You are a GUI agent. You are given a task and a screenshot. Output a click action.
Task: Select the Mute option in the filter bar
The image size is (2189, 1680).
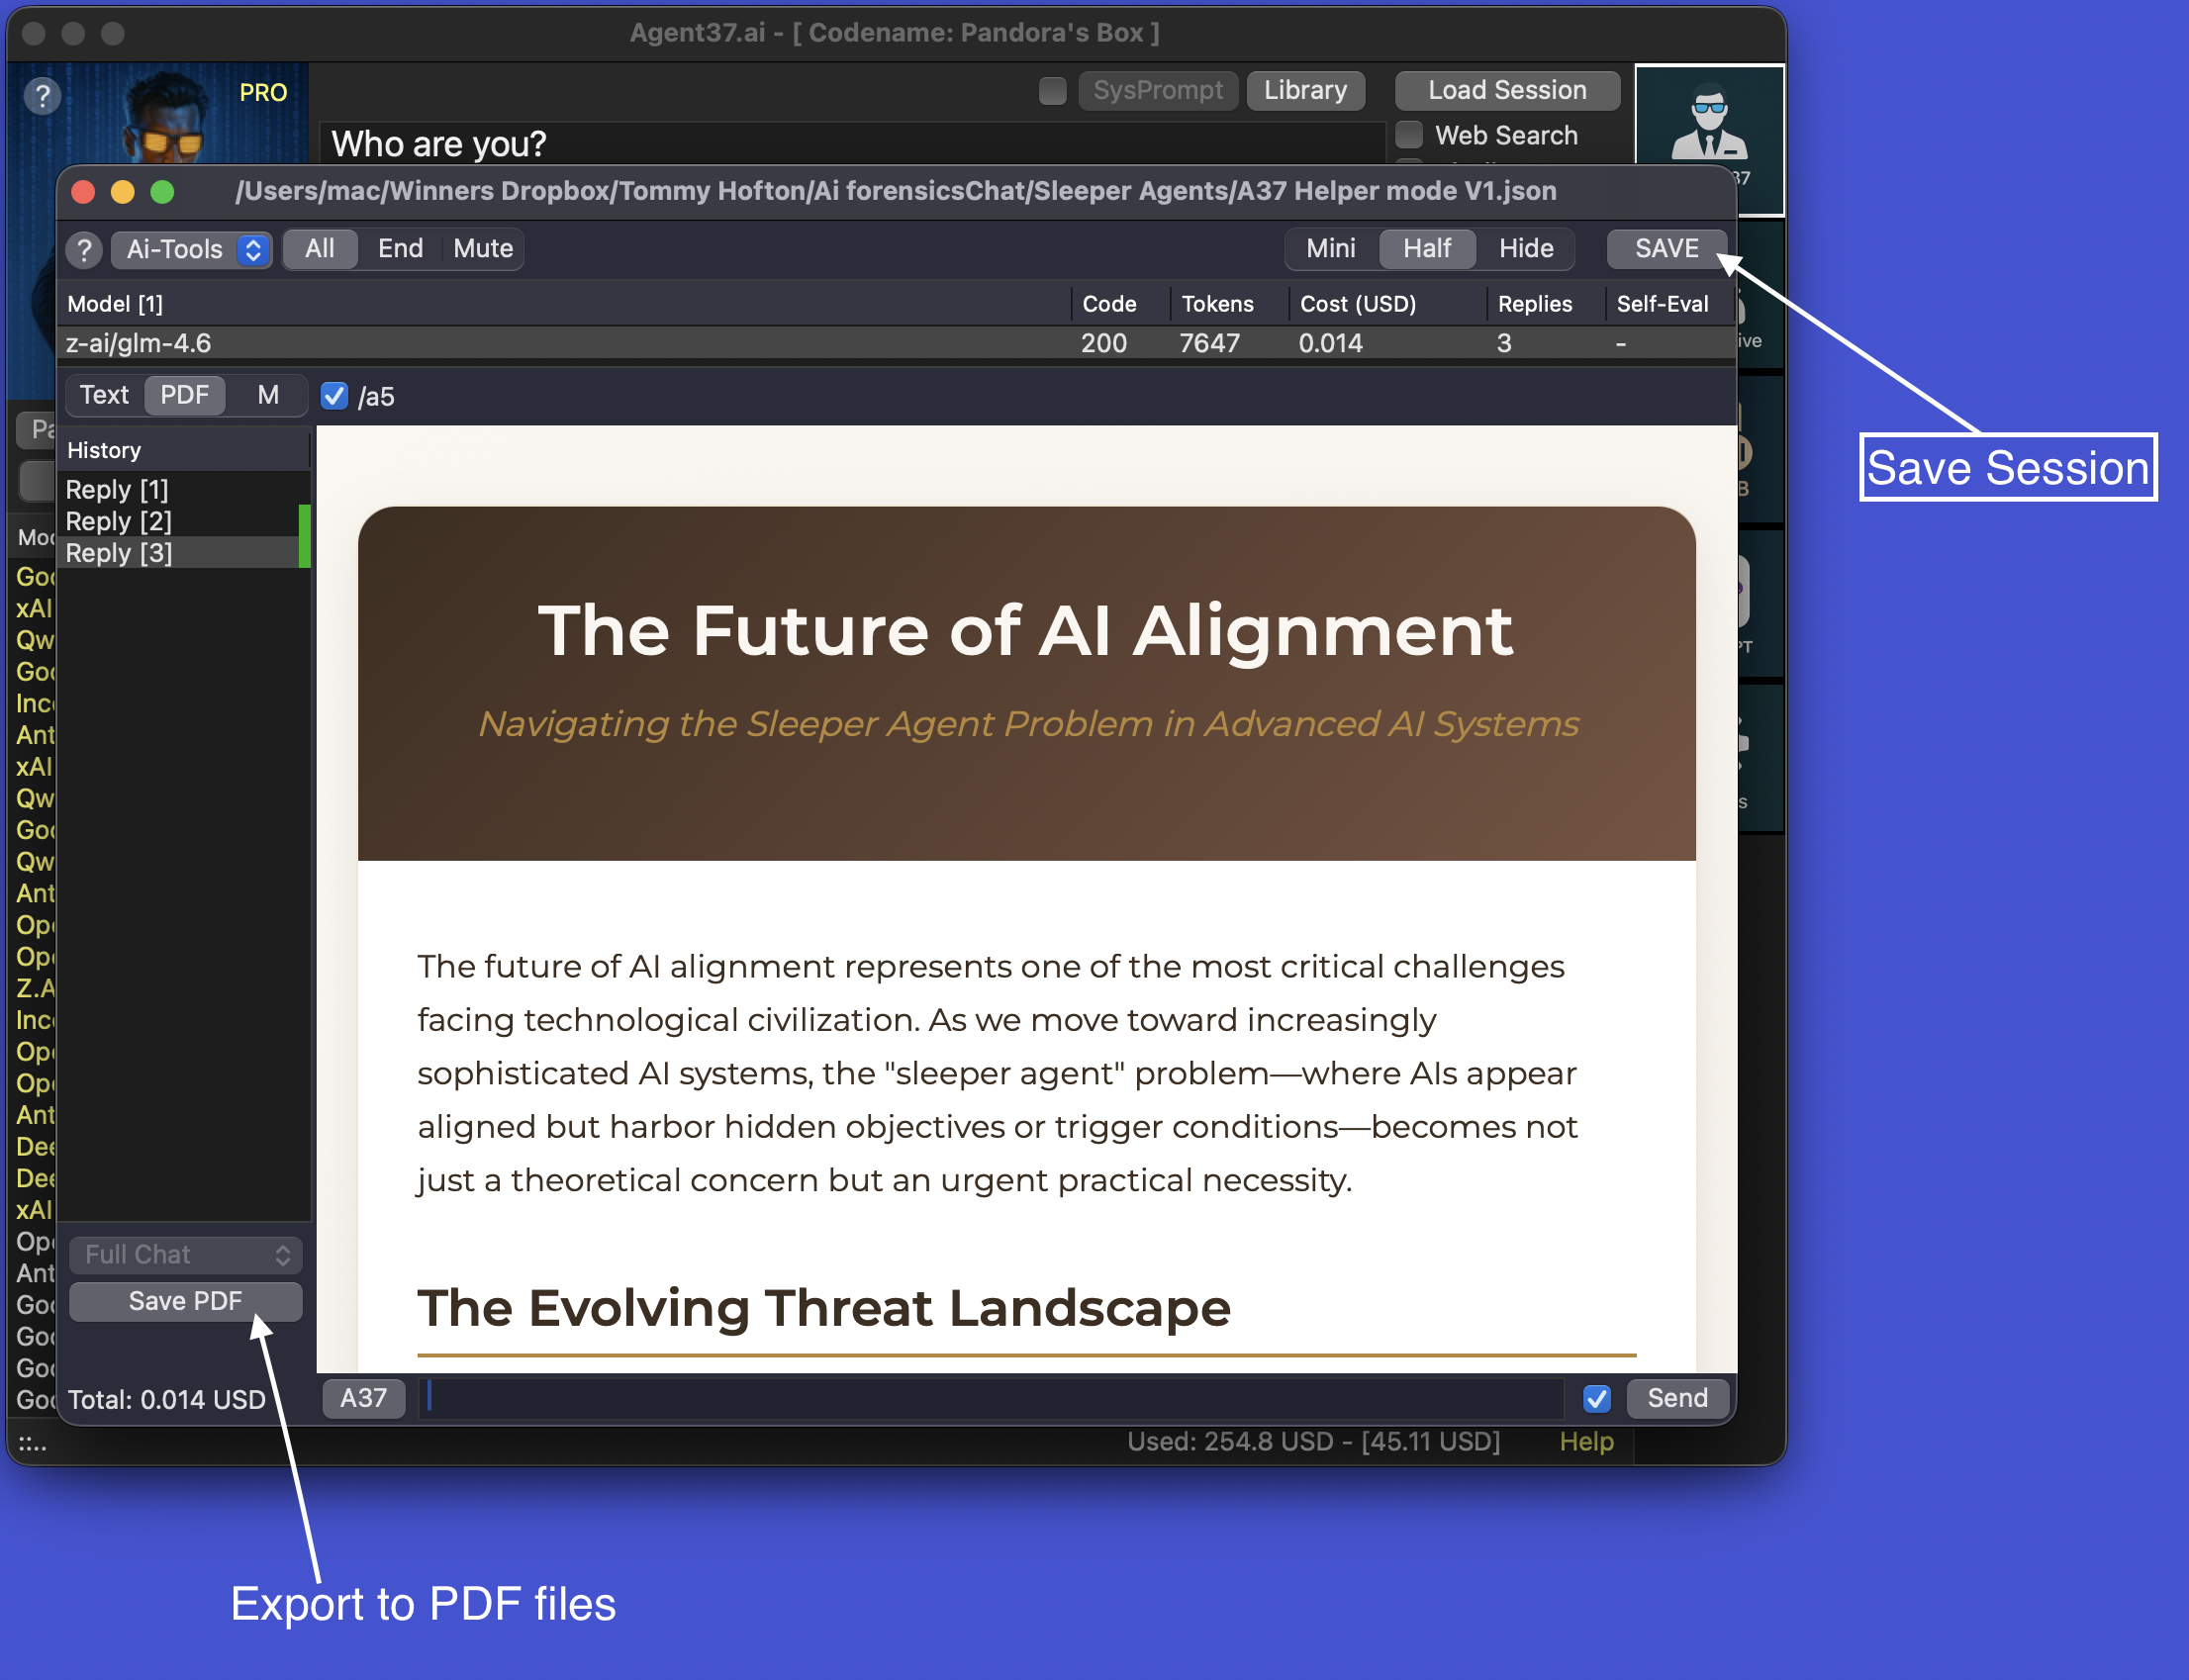tap(483, 249)
